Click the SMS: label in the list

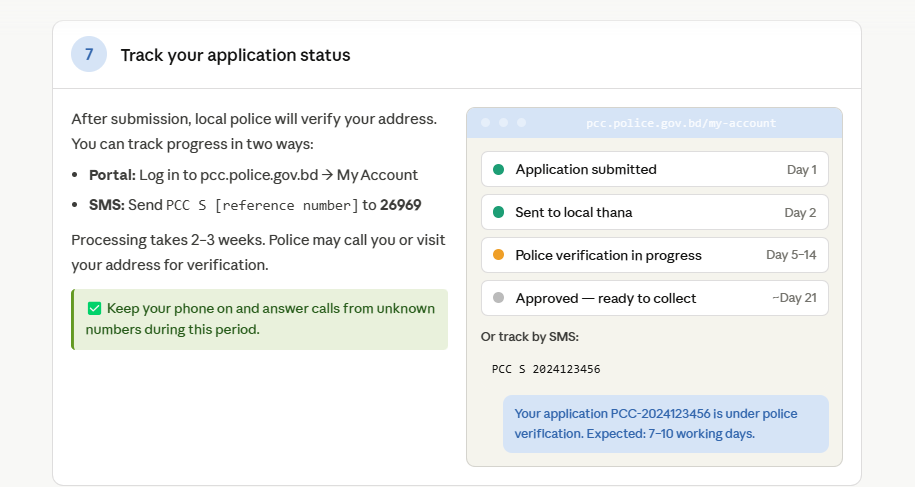tap(106, 205)
